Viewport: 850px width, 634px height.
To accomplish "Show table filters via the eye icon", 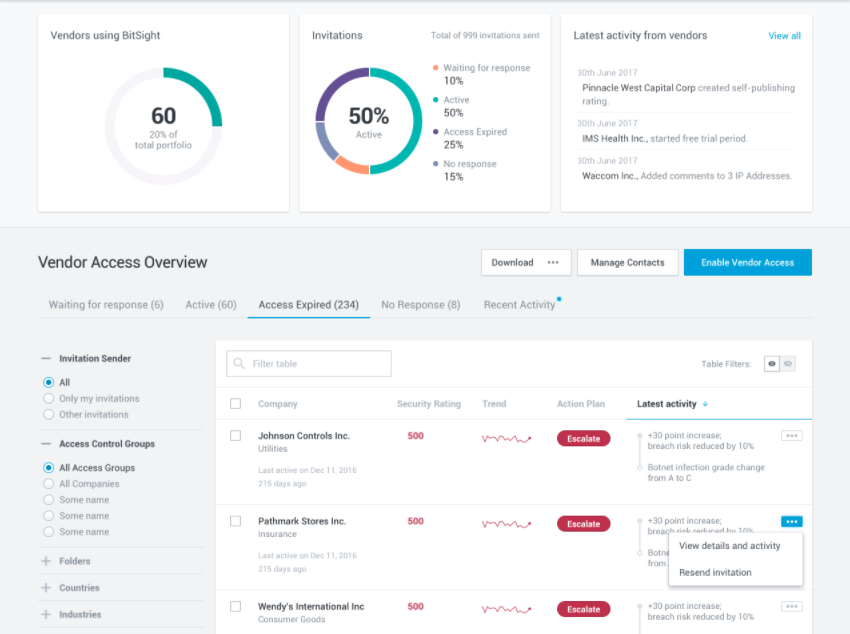I will (771, 364).
